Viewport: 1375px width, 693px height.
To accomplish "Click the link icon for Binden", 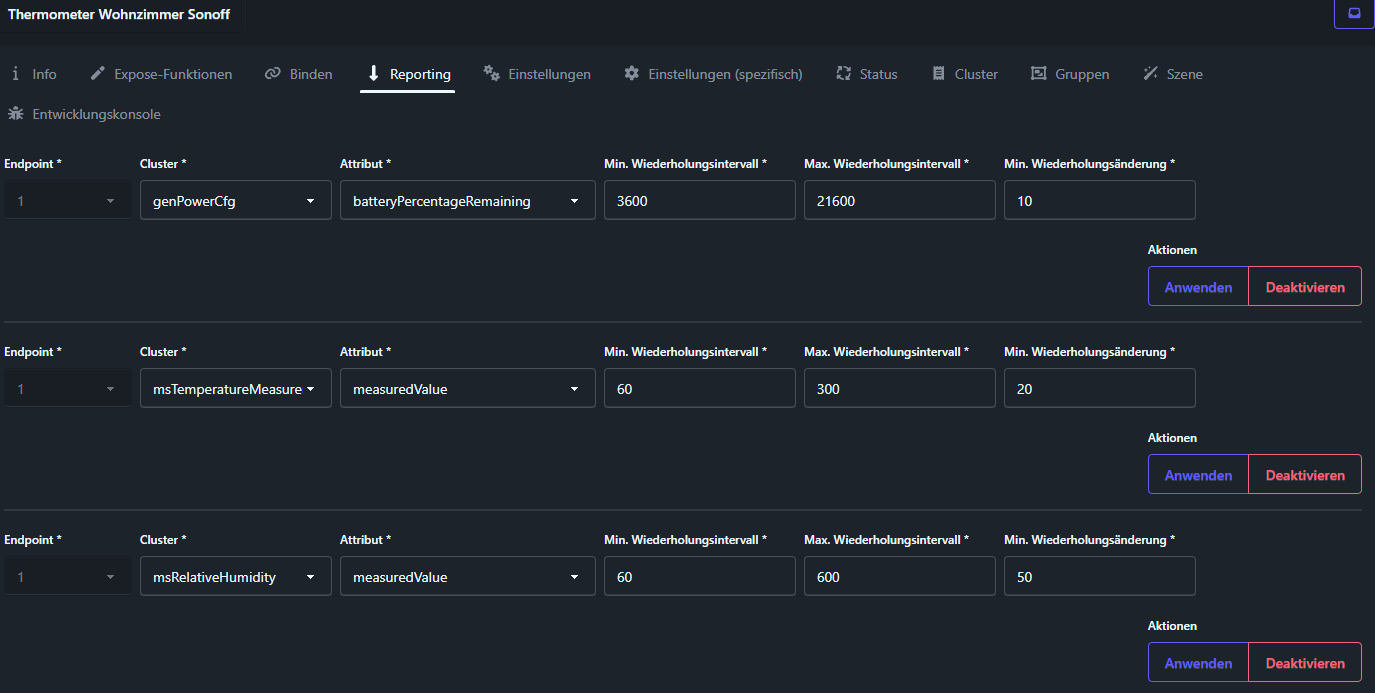I will click(273, 74).
